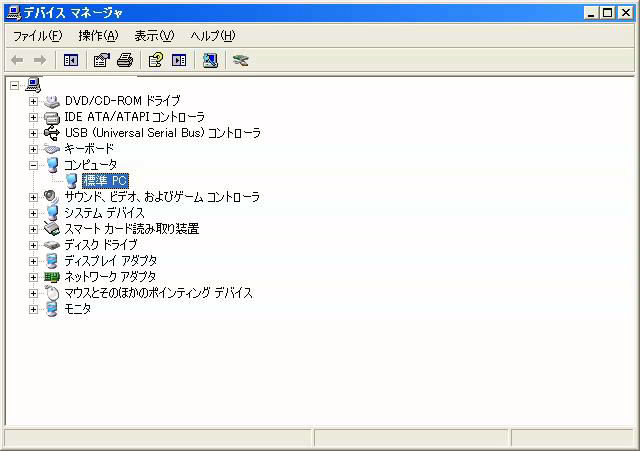Viewport: 640px width, 451px height.
Task: Select the モニタ label
Action: [x=78, y=309]
